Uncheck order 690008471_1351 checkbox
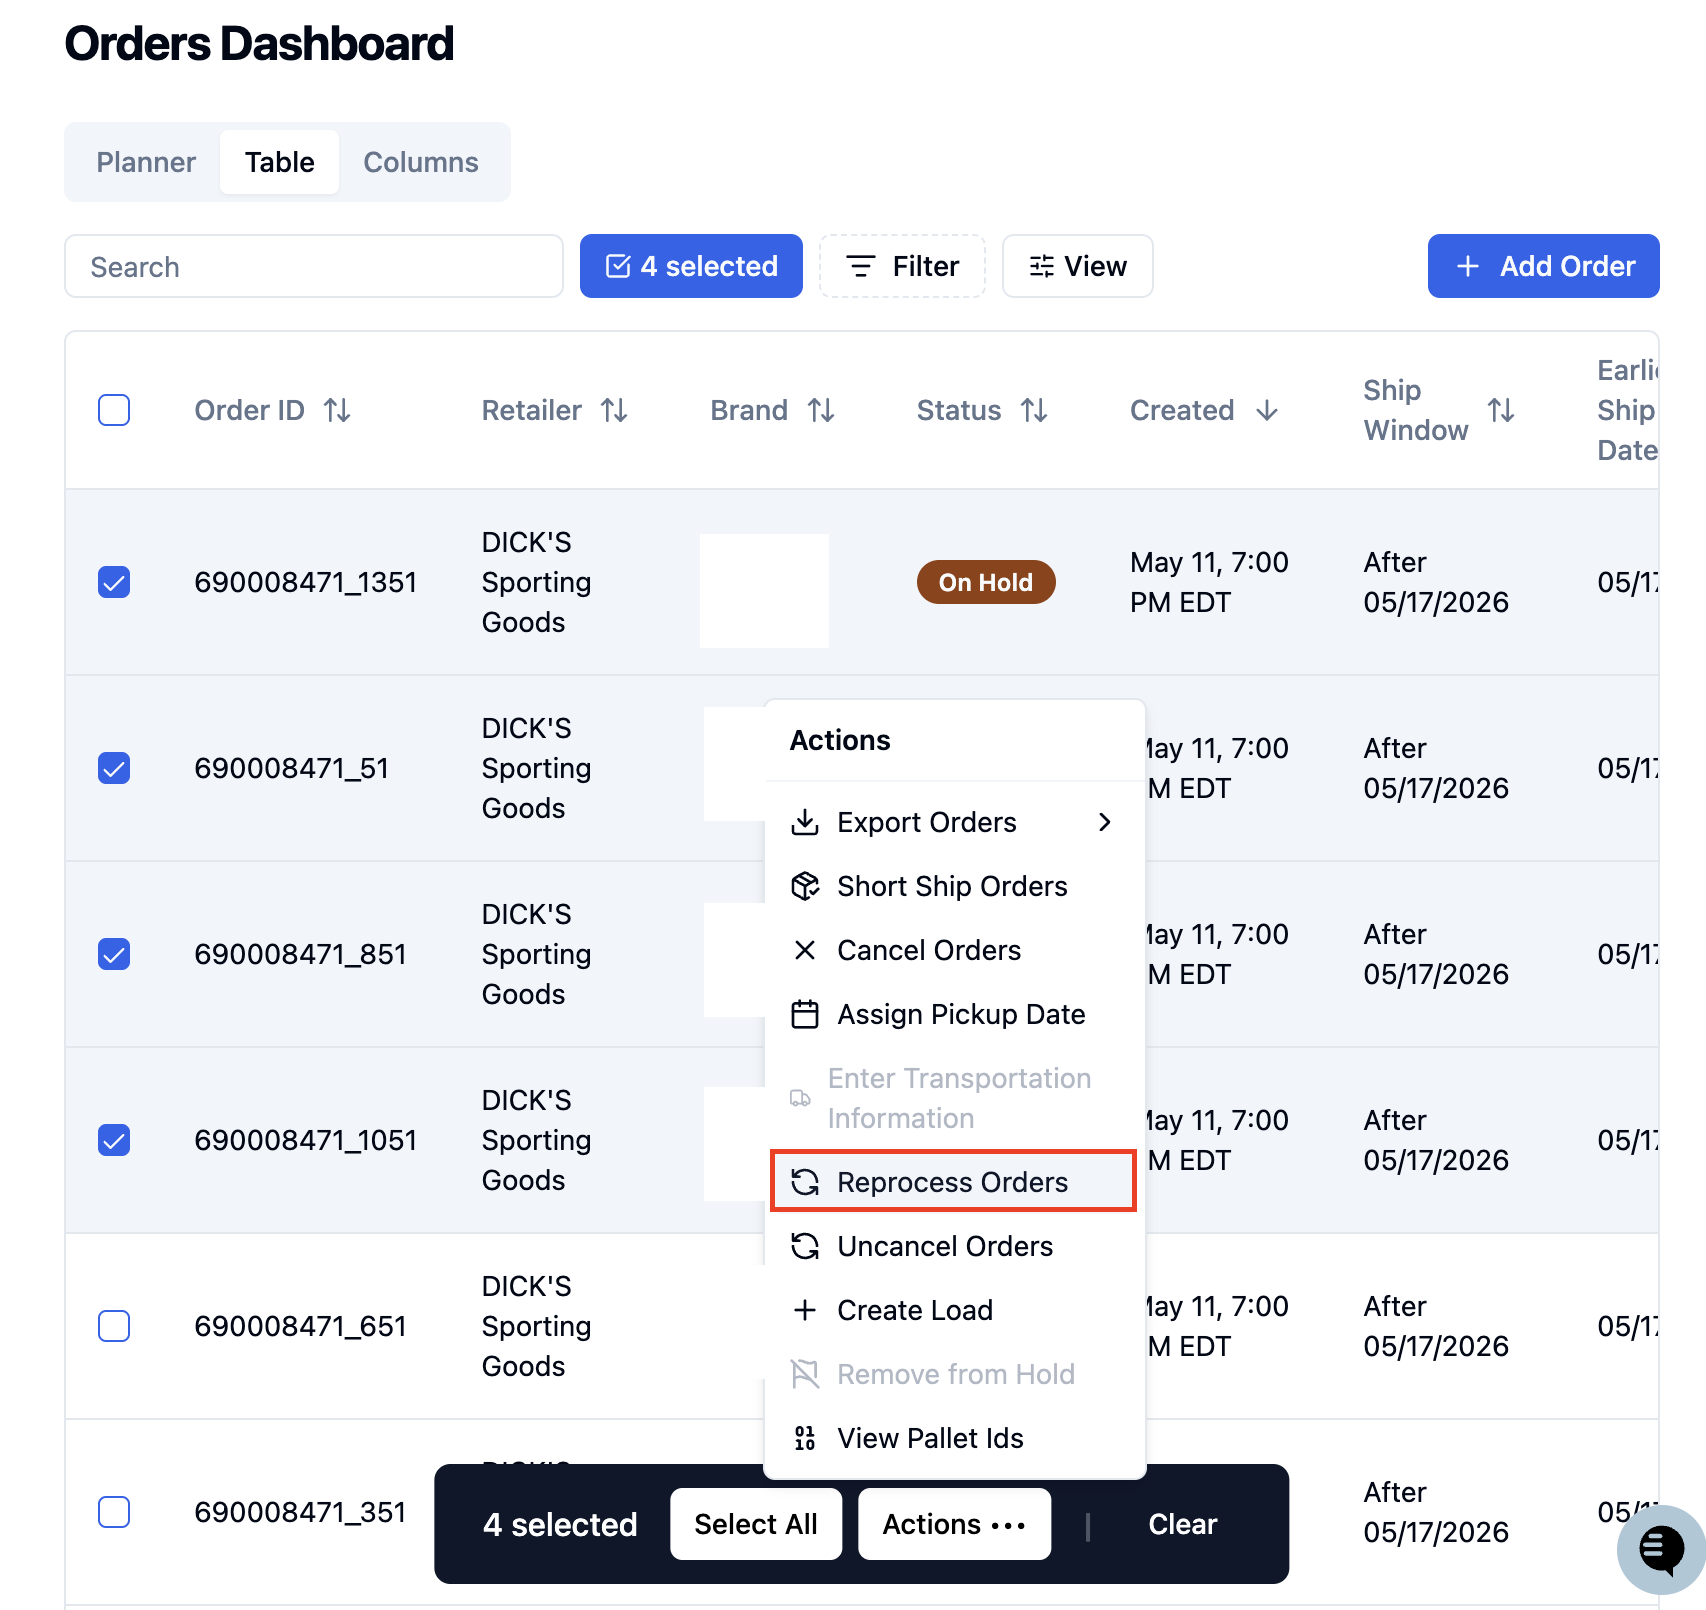 click(114, 582)
